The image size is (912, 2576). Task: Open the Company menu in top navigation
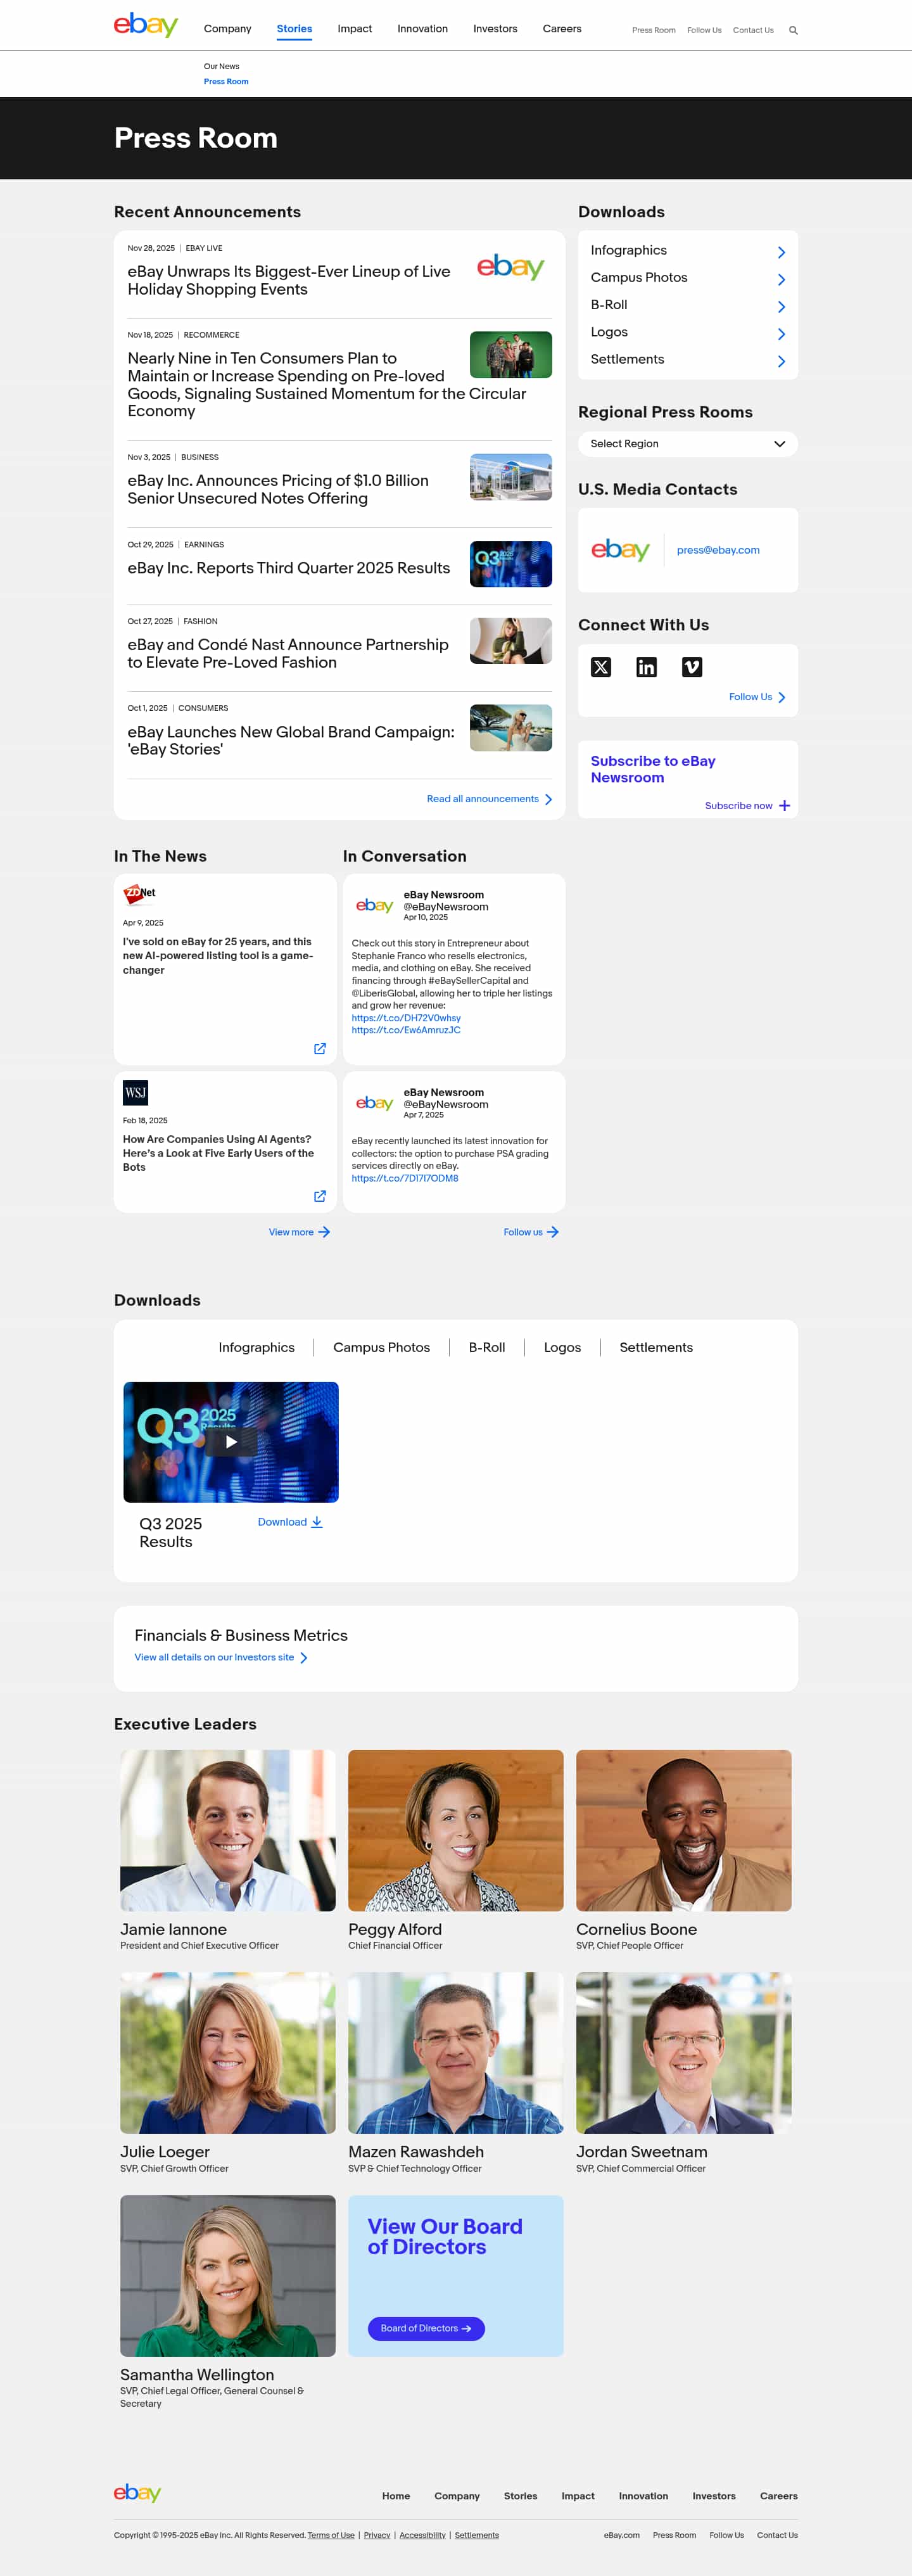point(227,29)
